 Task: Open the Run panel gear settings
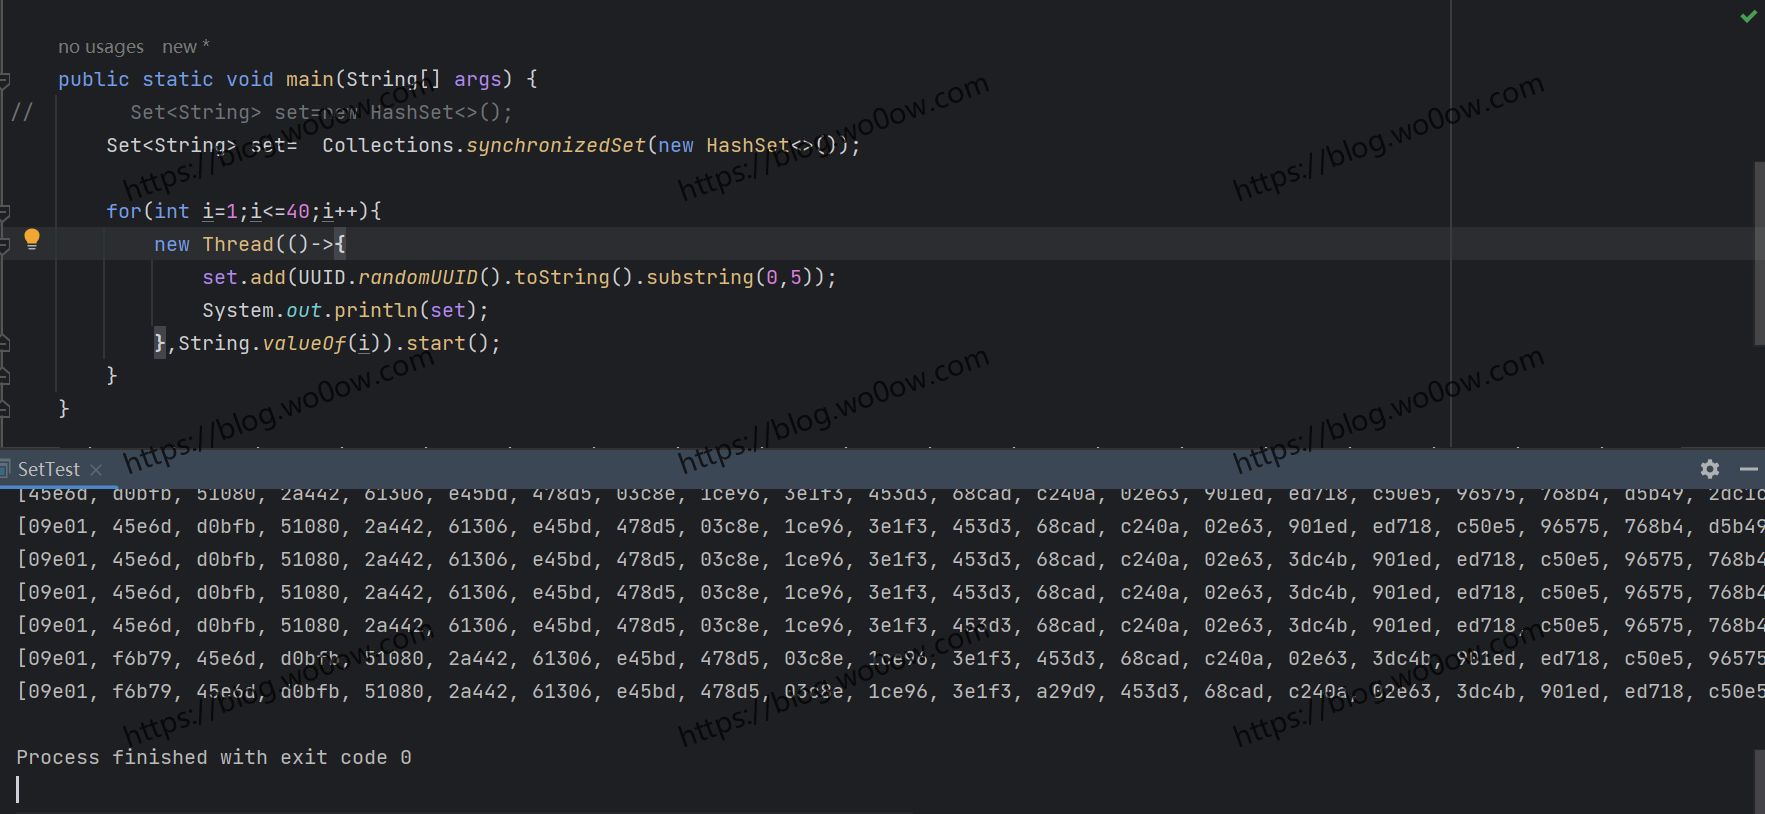(x=1709, y=469)
